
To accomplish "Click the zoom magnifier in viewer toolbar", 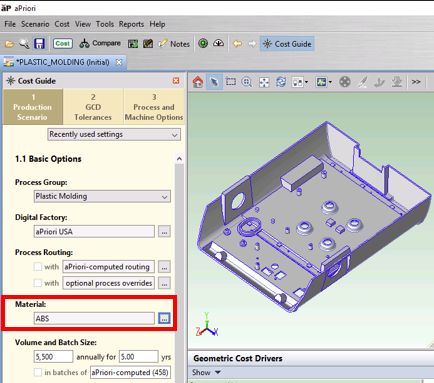I will point(247,82).
